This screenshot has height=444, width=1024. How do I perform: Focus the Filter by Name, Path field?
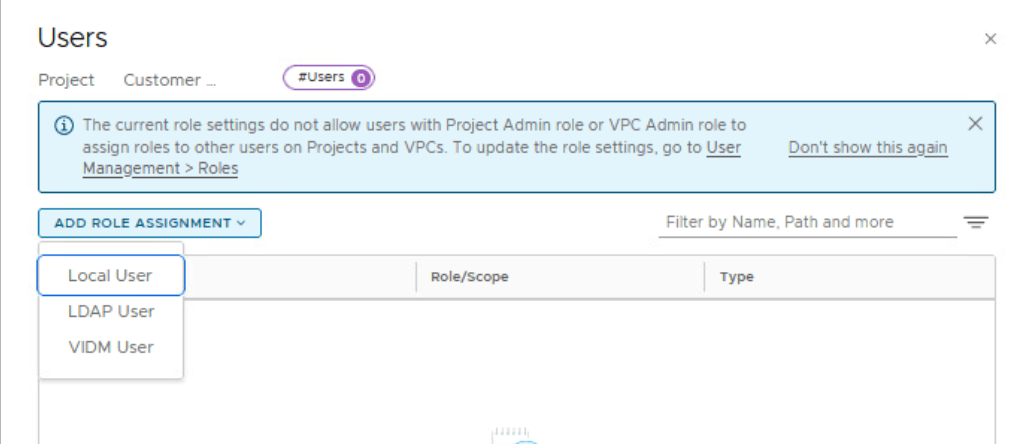tap(806, 222)
